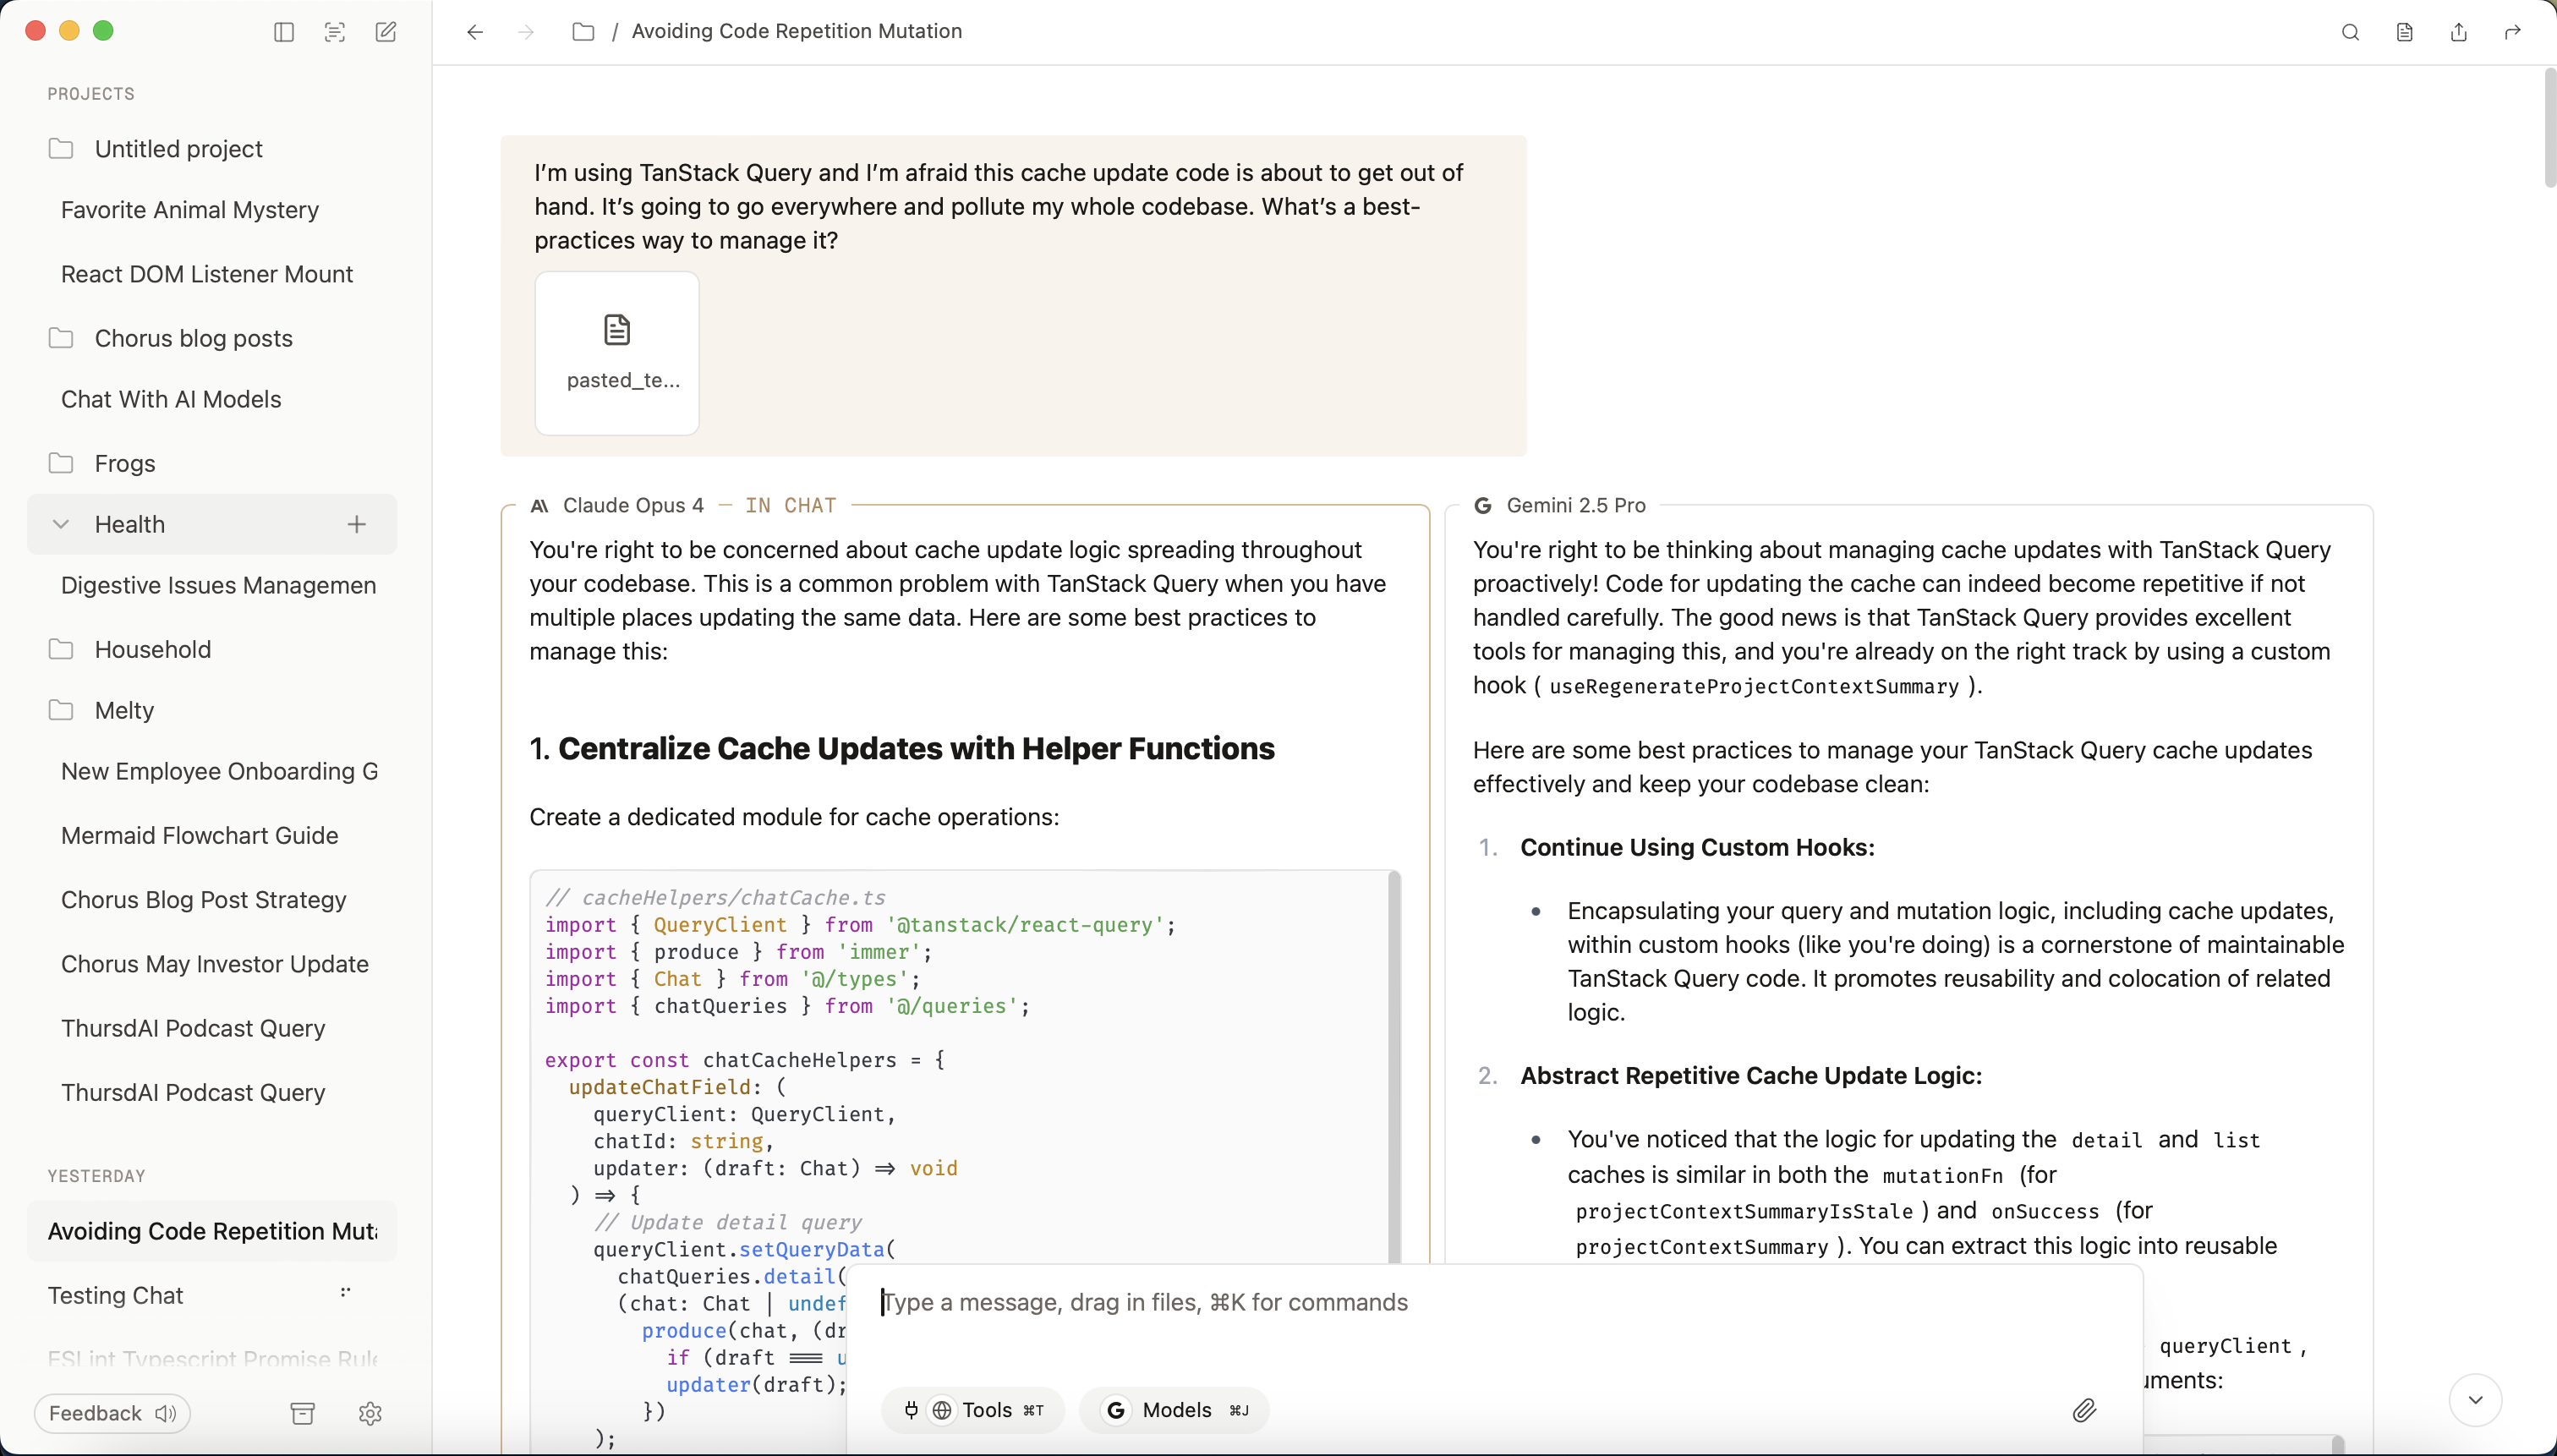The height and width of the screenshot is (1456, 2557).
Task: Click the document summary icon in header
Action: tap(2404, 32)
